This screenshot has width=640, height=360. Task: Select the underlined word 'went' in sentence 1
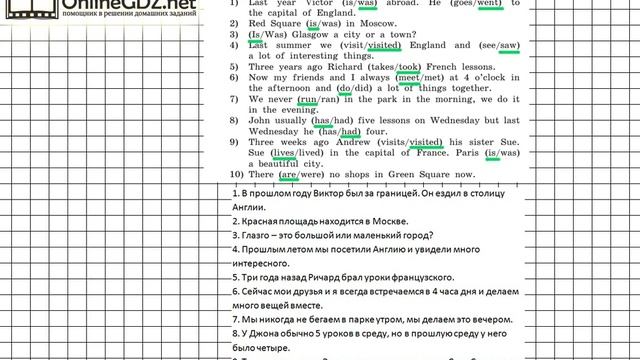click(x=490, y=3)
